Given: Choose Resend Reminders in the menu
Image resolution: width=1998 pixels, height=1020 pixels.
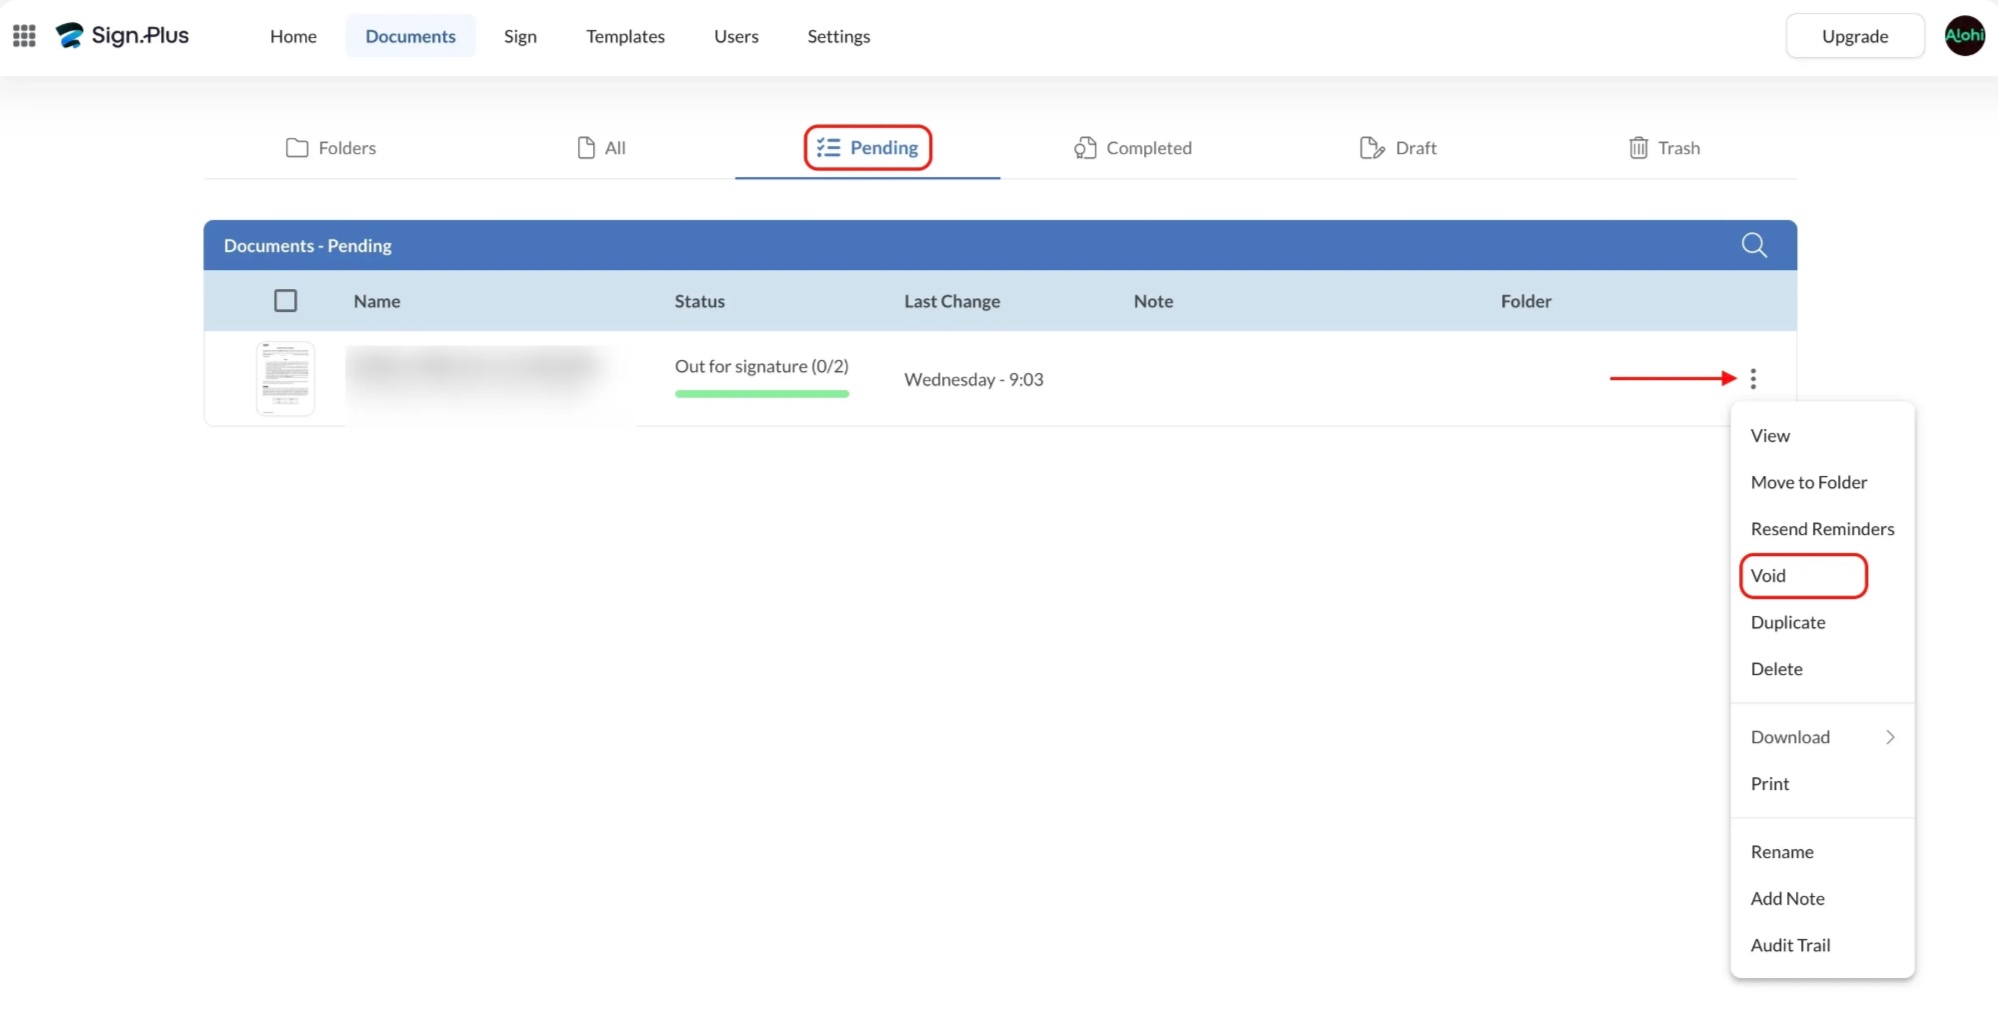Looking at the screenshot, I should [x=1821, y=529].
